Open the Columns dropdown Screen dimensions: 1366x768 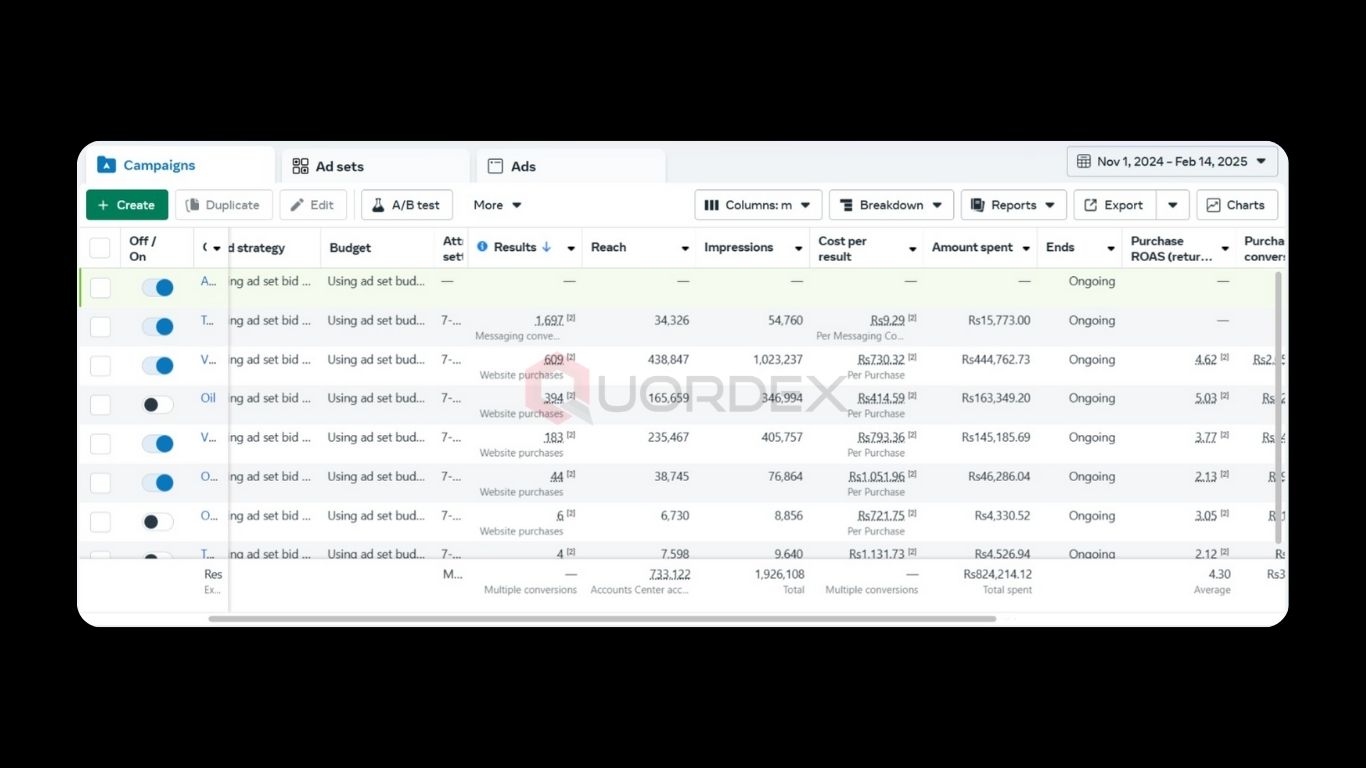(x=758, y=205)
